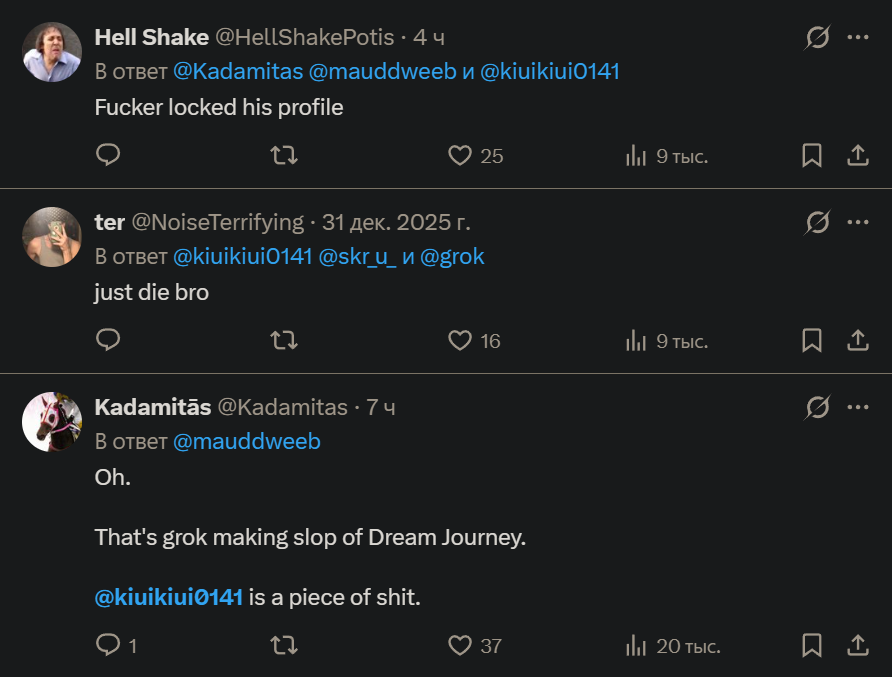Open the @kiuikiui0141 mention in Kadamitās's text
This screenshot has width=892, height=677.
[169, 598]
